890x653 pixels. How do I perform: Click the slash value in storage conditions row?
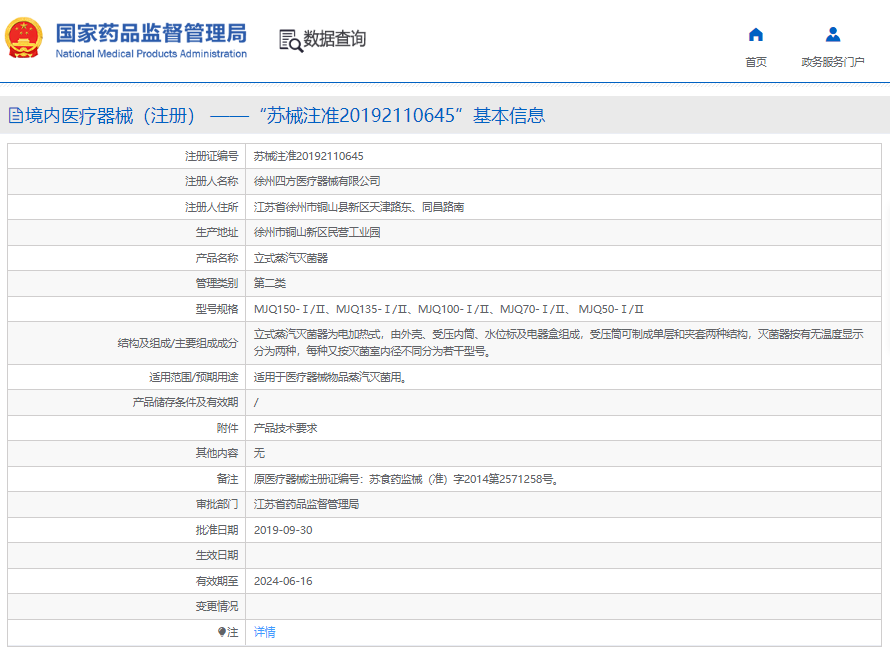tap(256, 403)
